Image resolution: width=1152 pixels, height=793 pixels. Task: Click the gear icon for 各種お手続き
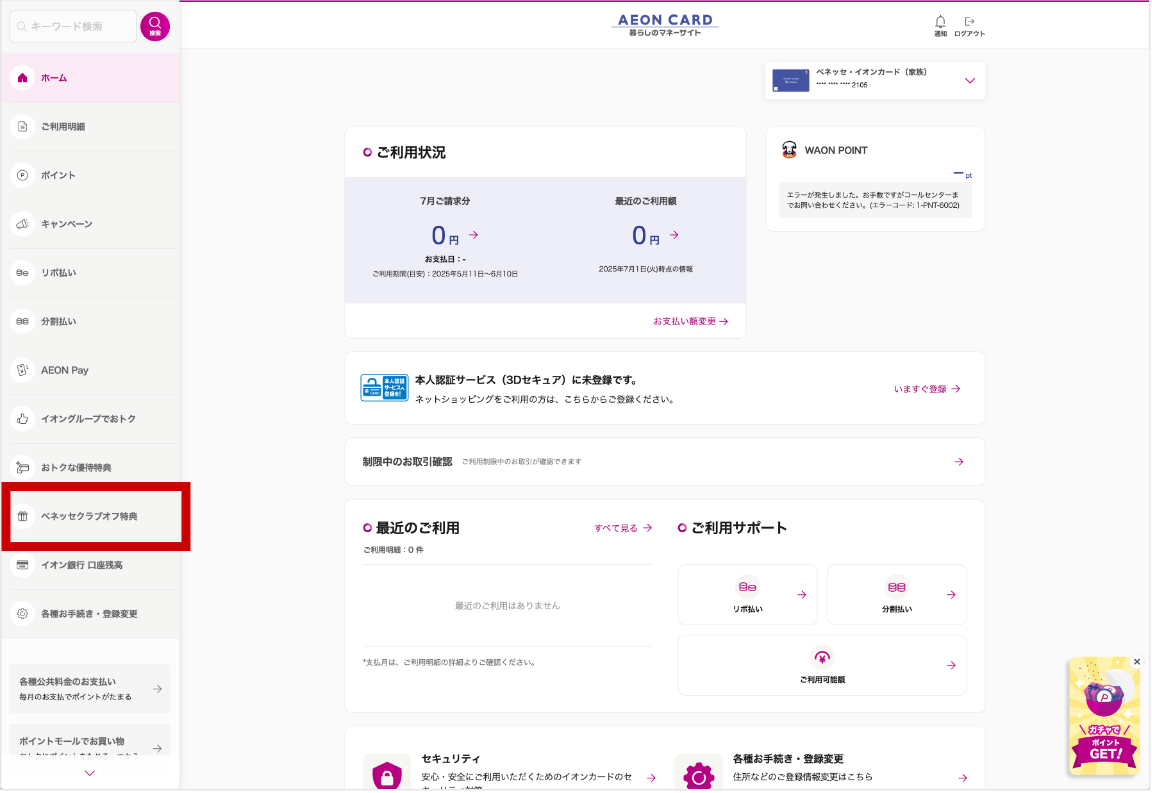coord(23,614)
